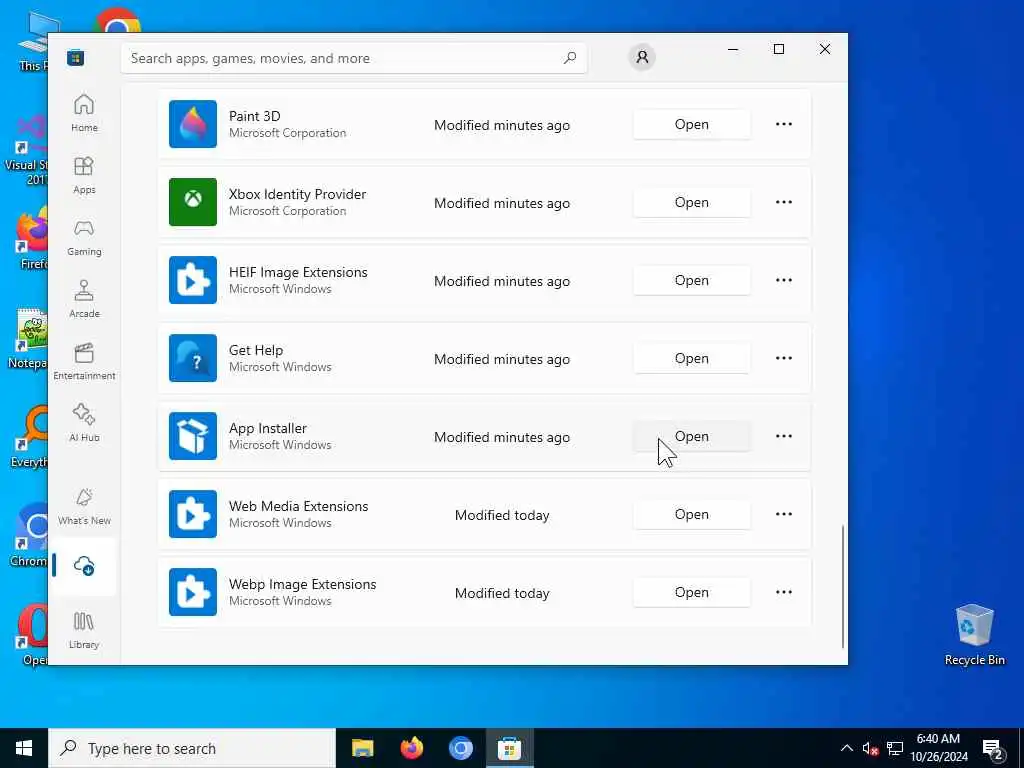Open App Installer with its Open button

click(x=692, y=436)
